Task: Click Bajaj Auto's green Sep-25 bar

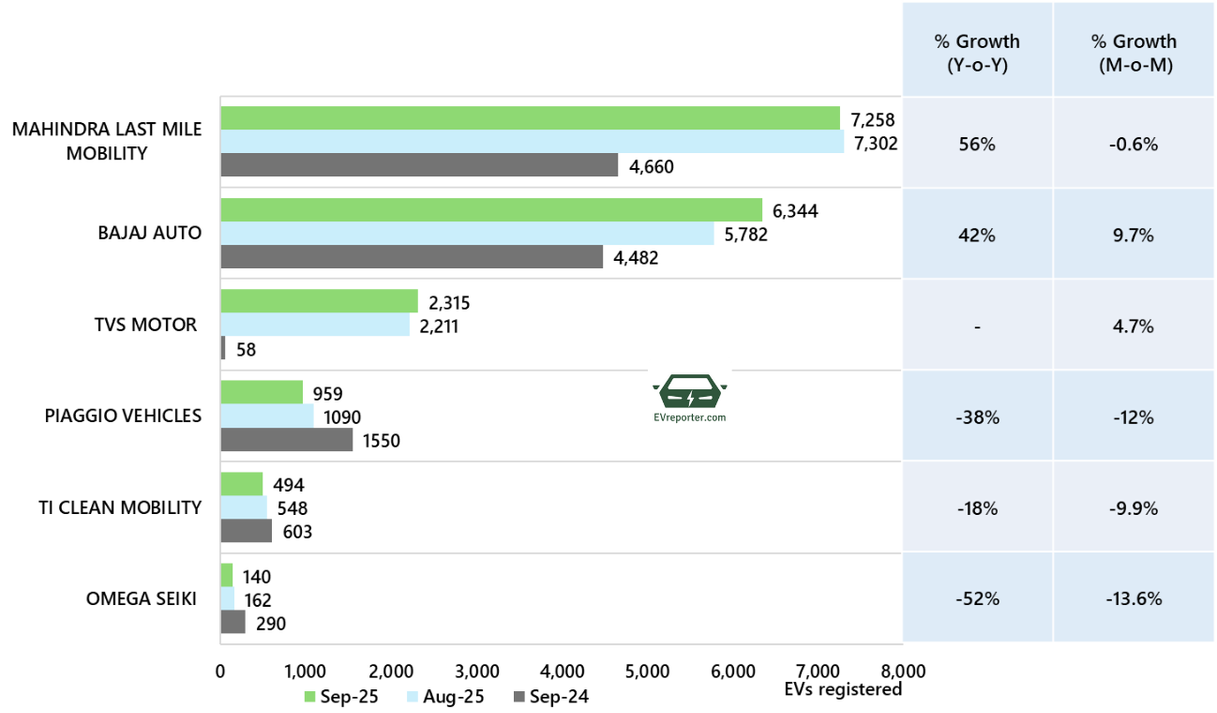Action: pyautogui.click(x=491, y=210)
